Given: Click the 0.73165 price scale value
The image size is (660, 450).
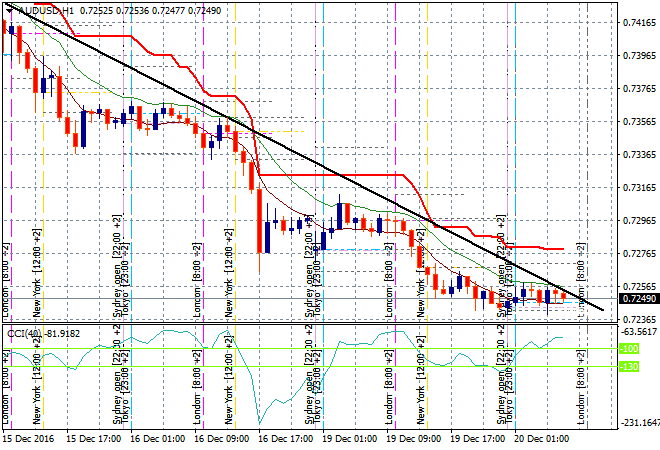Looking at the screenshot, I should (637, 187).
